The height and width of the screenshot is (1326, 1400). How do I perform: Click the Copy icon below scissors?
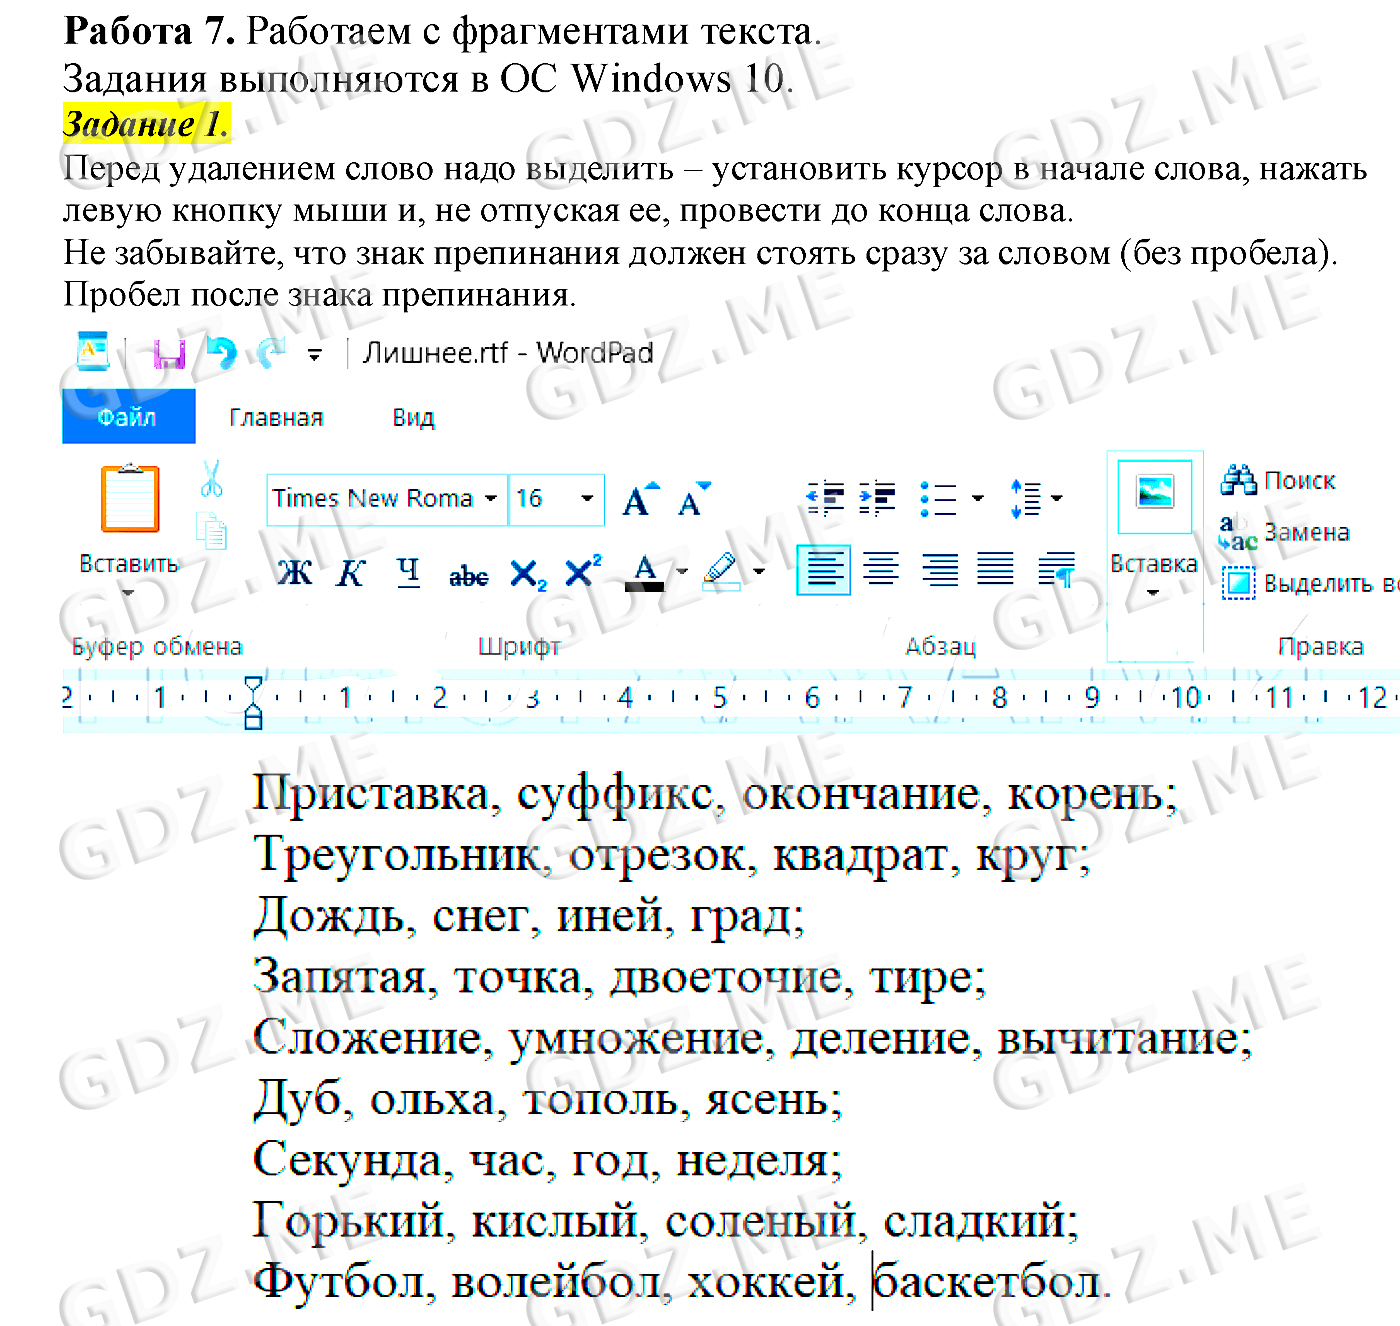click(211, 531)
